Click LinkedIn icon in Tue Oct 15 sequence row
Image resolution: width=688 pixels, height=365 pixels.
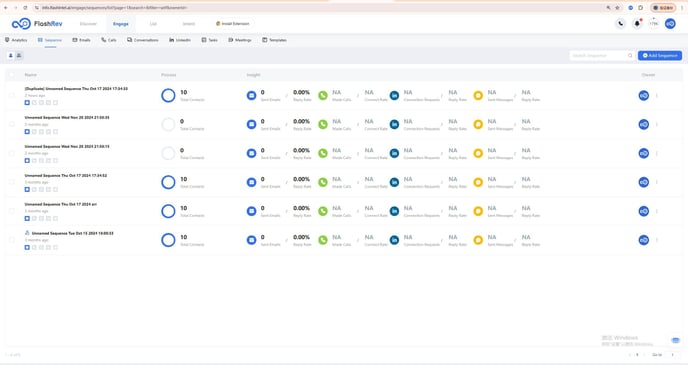tap(394, 240)
